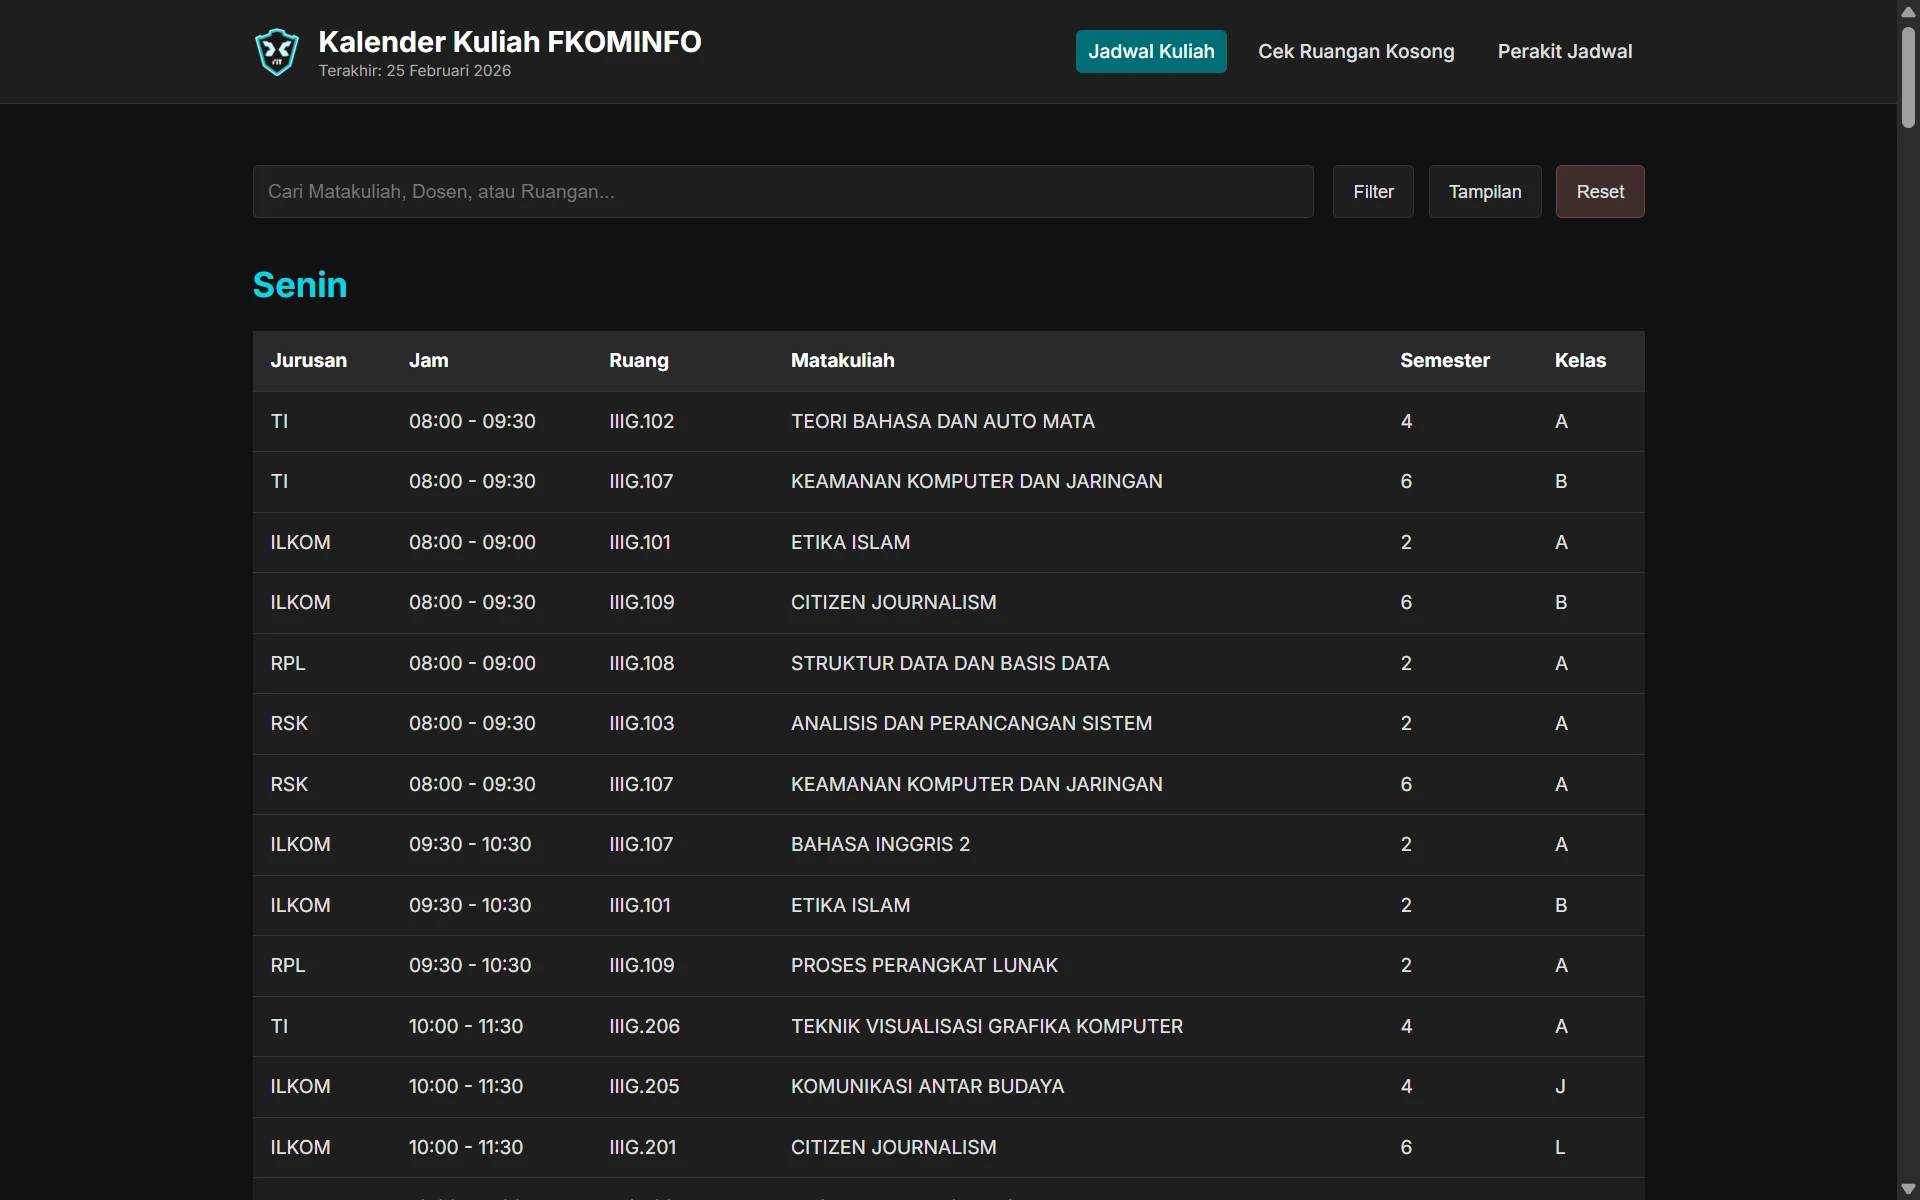Click semester 4 in TEORI BAHASA row

click(1406, 421)
